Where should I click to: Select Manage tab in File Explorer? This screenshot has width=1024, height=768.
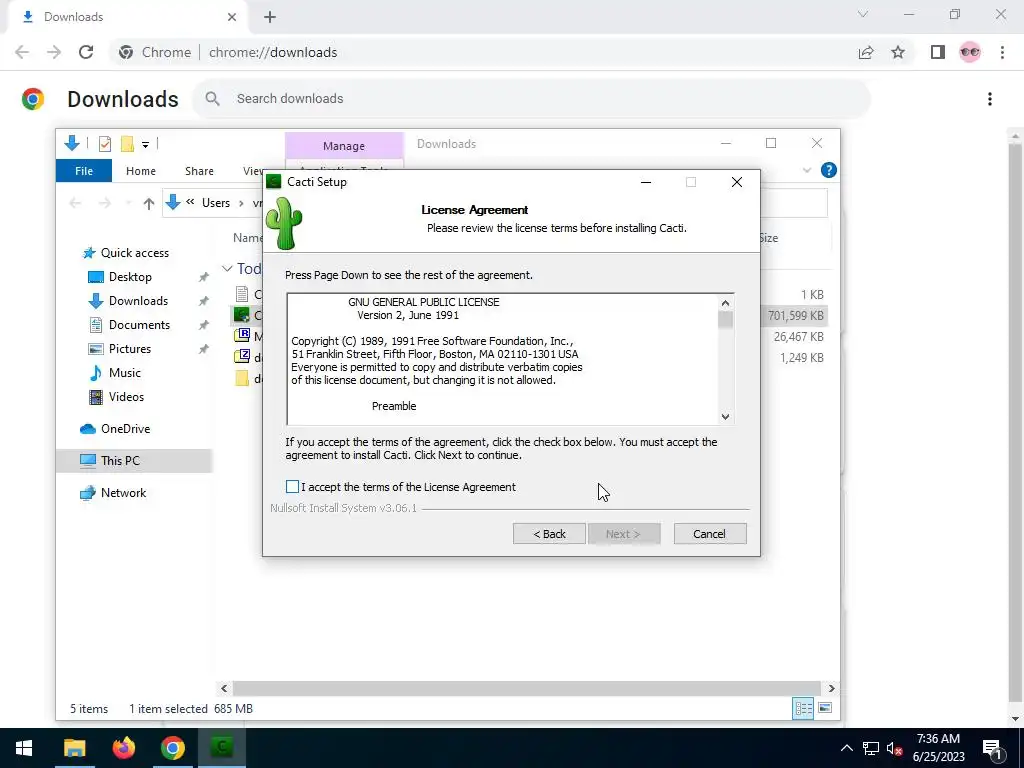point(344,146)
